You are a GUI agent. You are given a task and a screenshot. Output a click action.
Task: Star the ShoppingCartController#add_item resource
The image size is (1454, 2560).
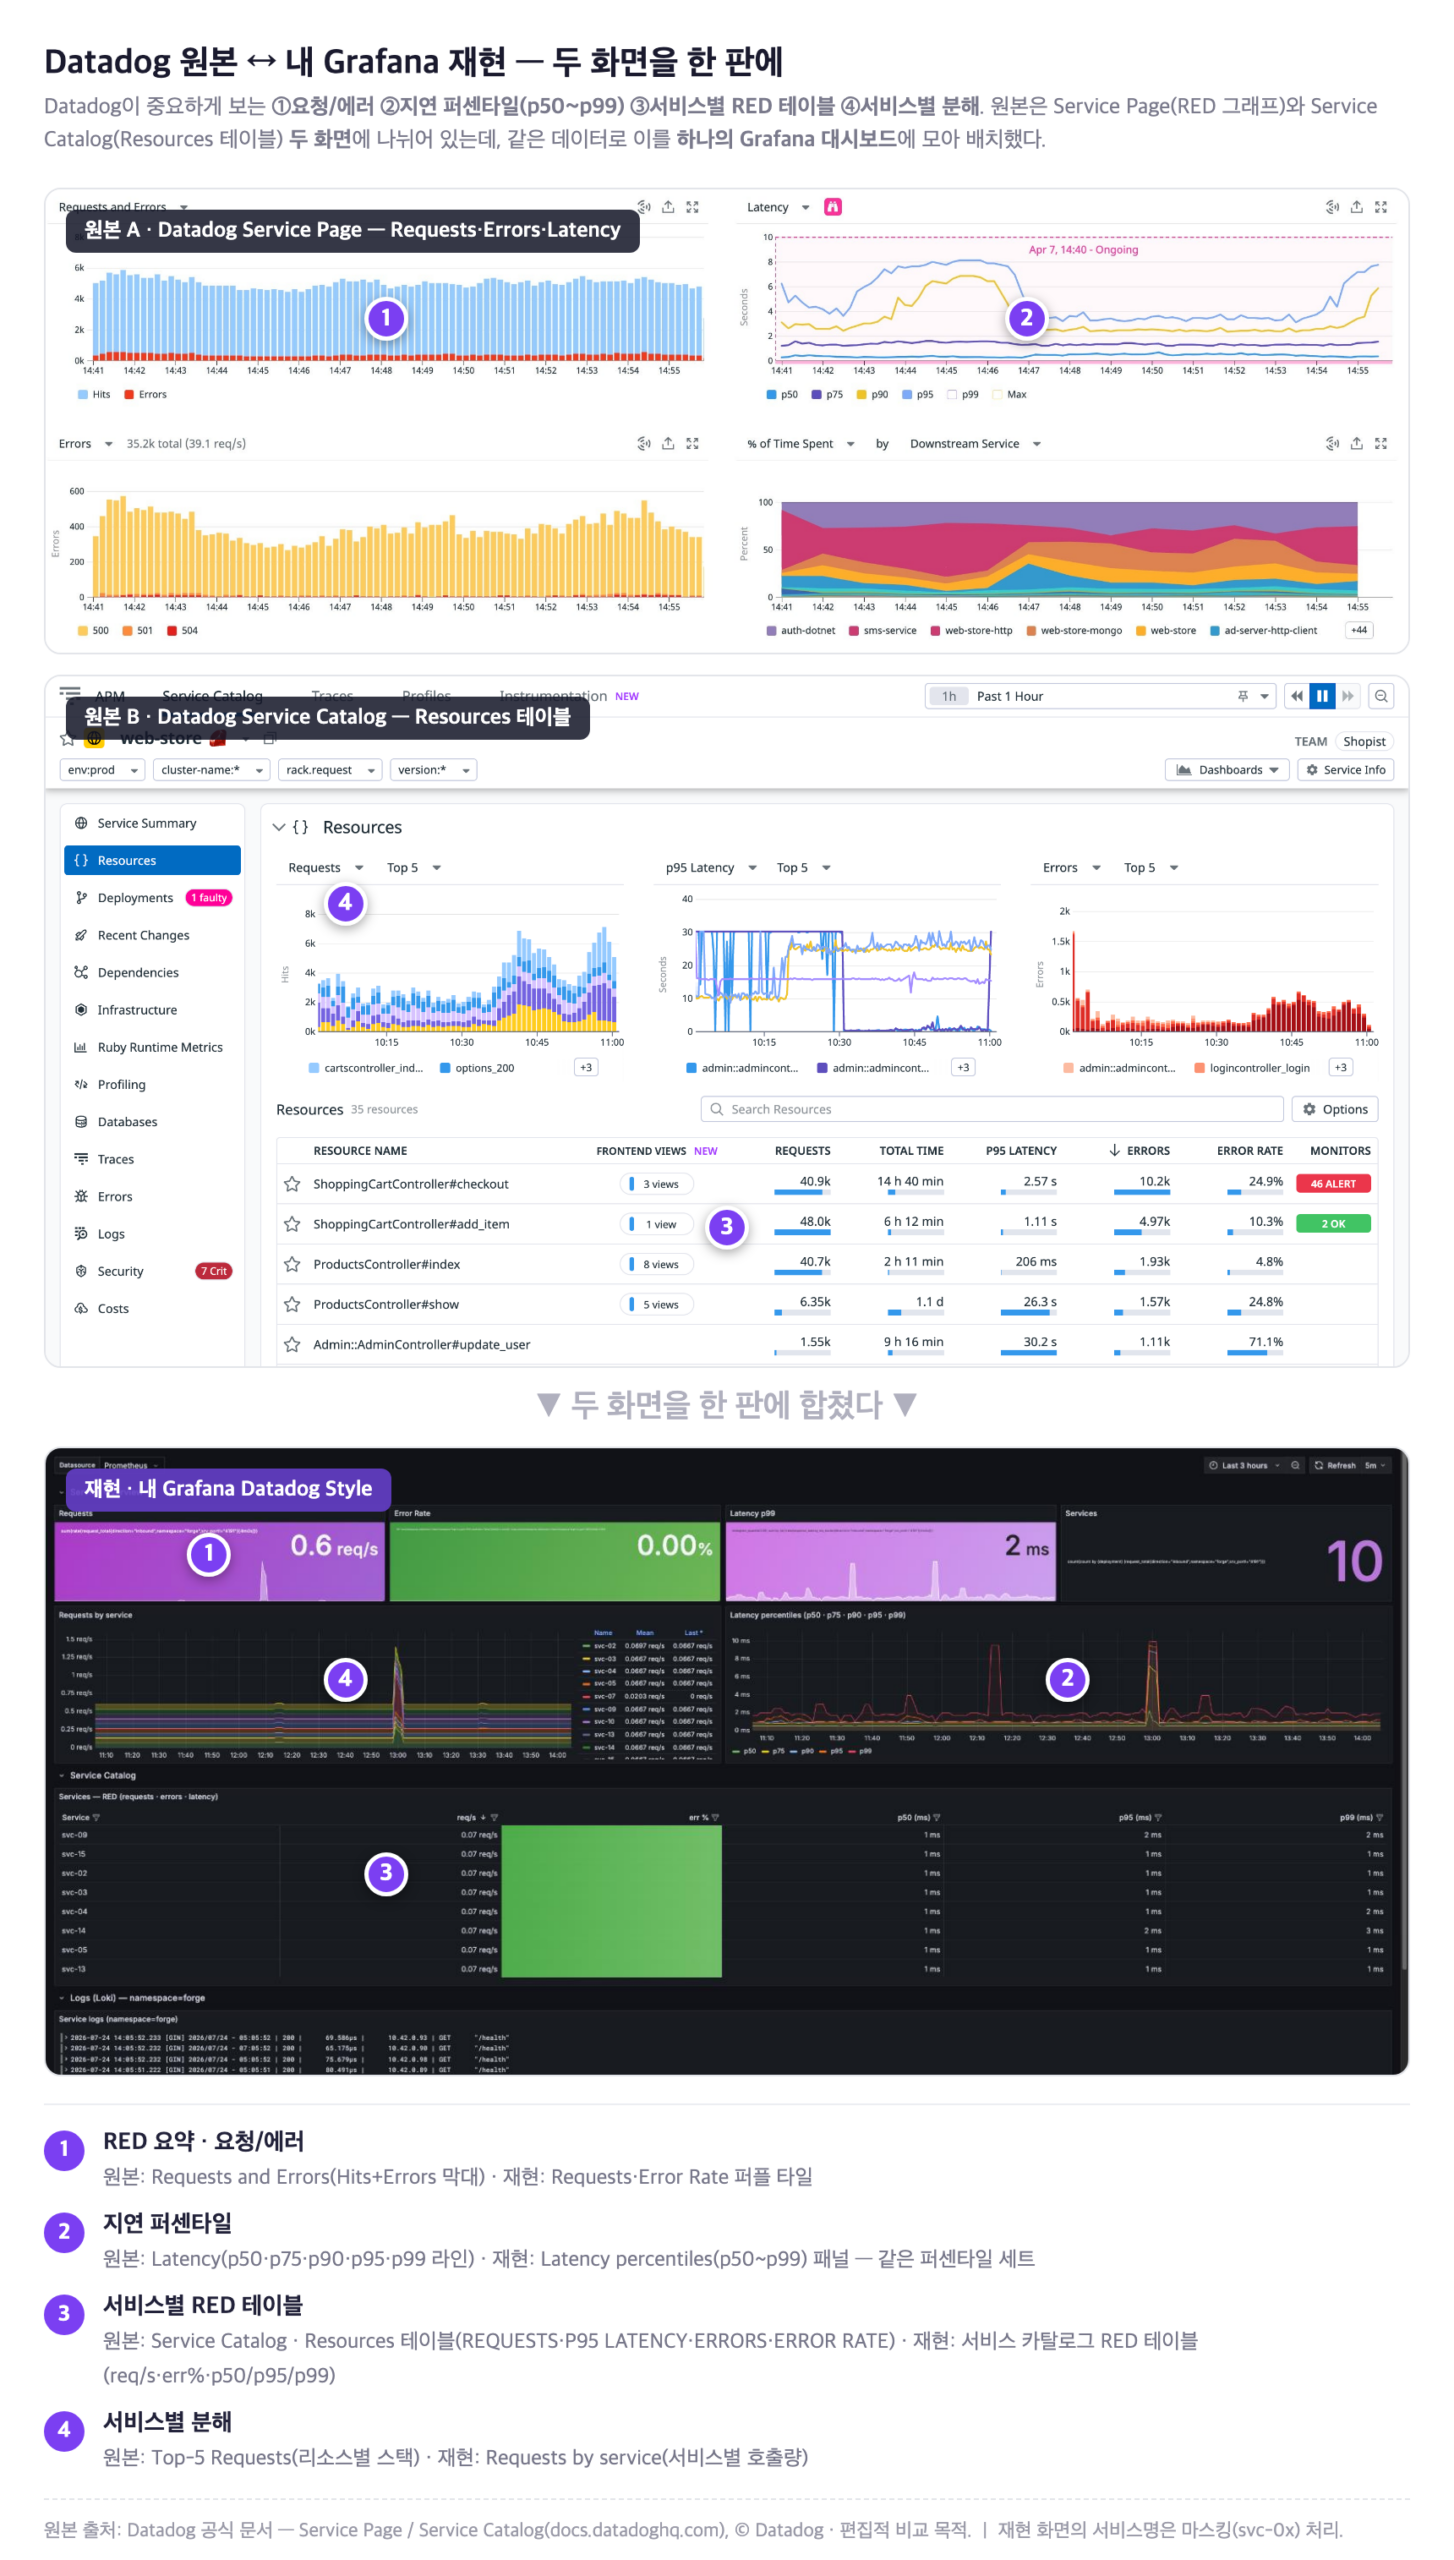[292, 1224]
